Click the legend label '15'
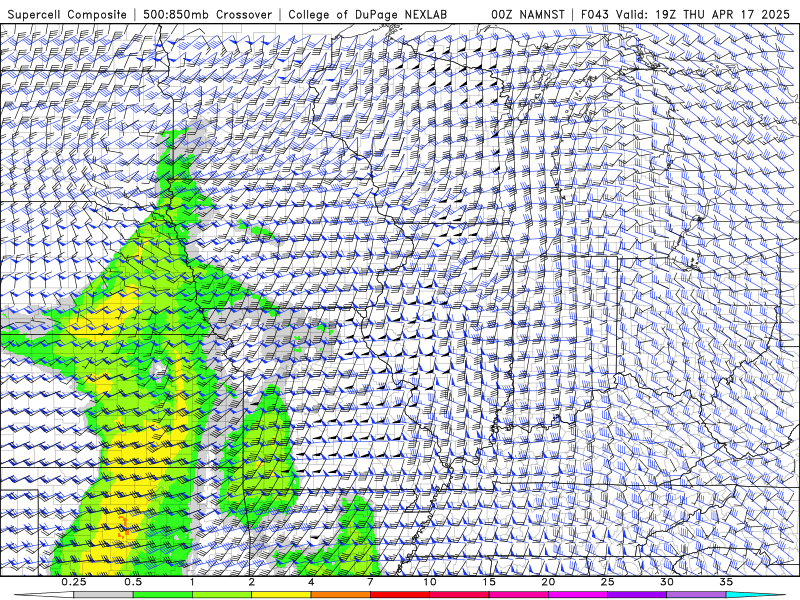 (489, 582)
